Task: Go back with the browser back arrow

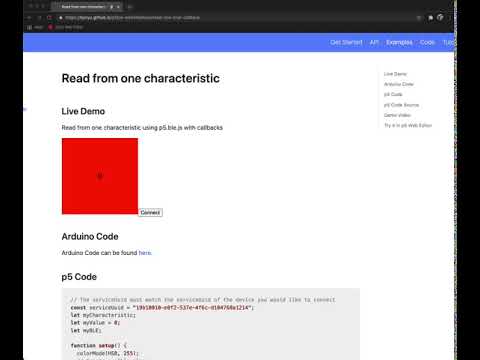Action: 29,17
